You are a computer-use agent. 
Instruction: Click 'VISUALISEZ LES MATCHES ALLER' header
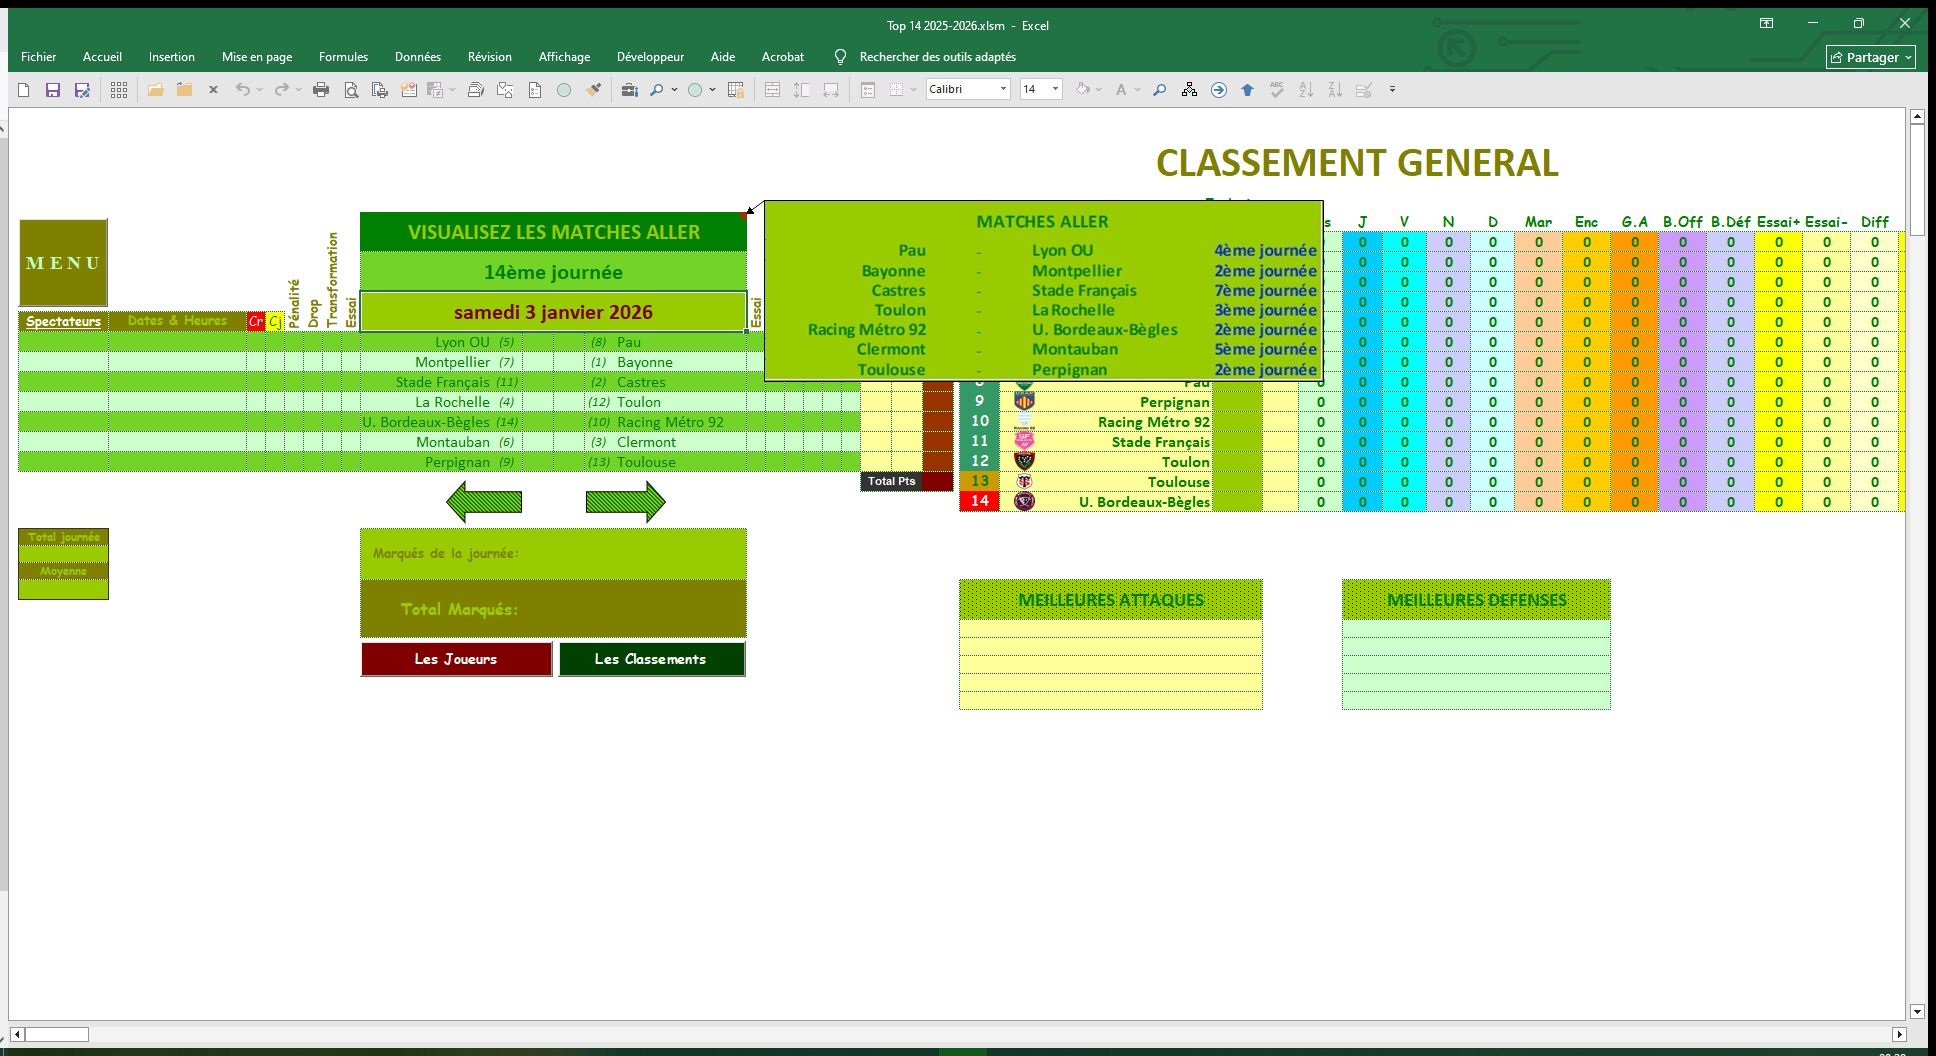[x=553, y=232]
